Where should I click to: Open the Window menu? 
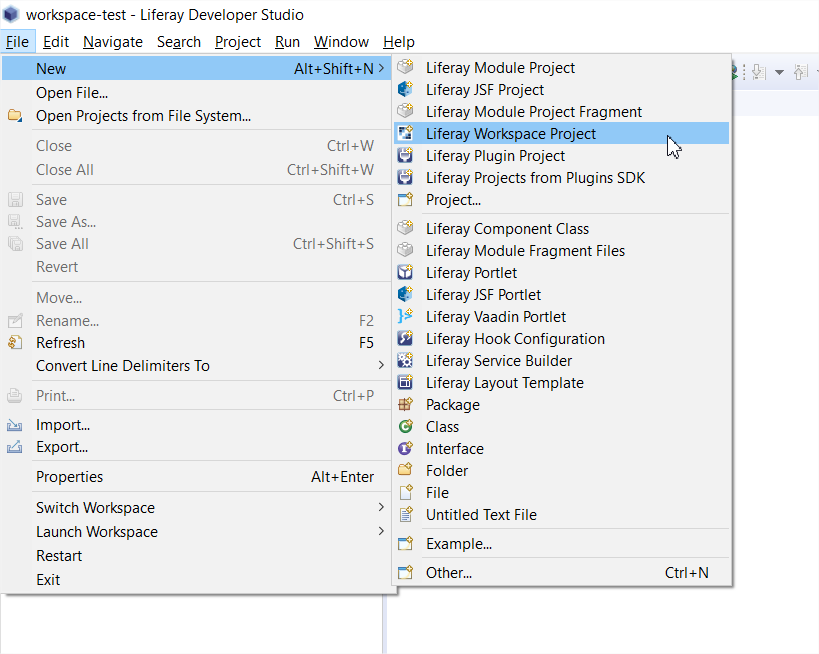(x=341, y=42)
